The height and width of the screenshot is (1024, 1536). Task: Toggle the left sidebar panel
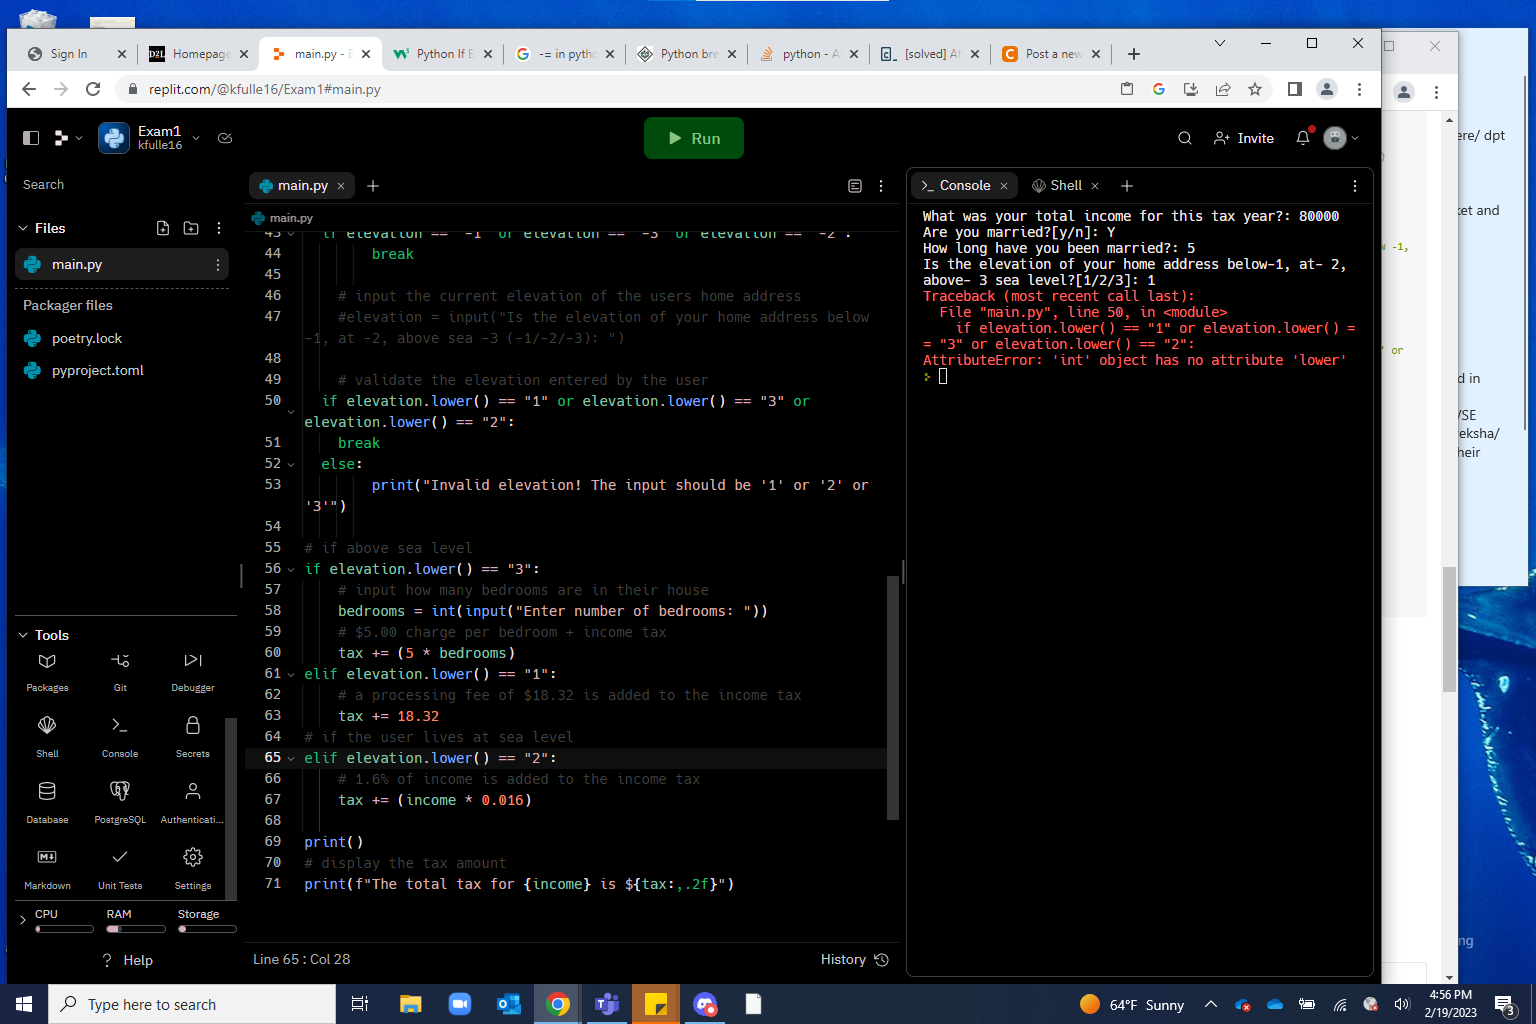31,138
